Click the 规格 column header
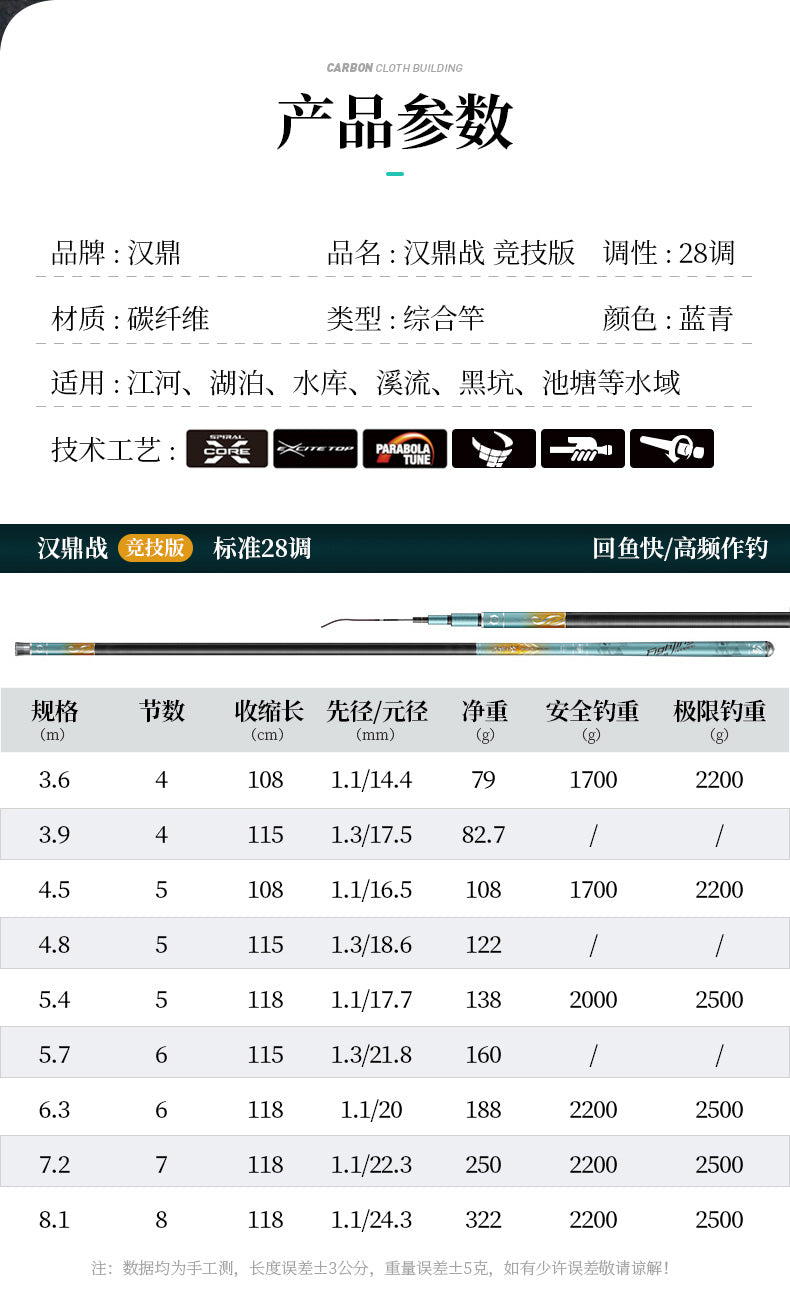 click(x=54, y=712)
